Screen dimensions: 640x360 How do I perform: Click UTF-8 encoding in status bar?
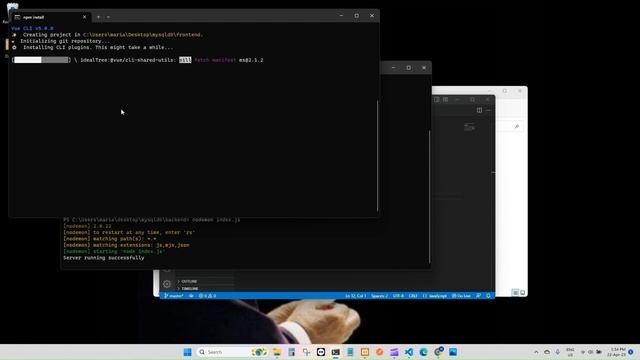tap(398, 296)
